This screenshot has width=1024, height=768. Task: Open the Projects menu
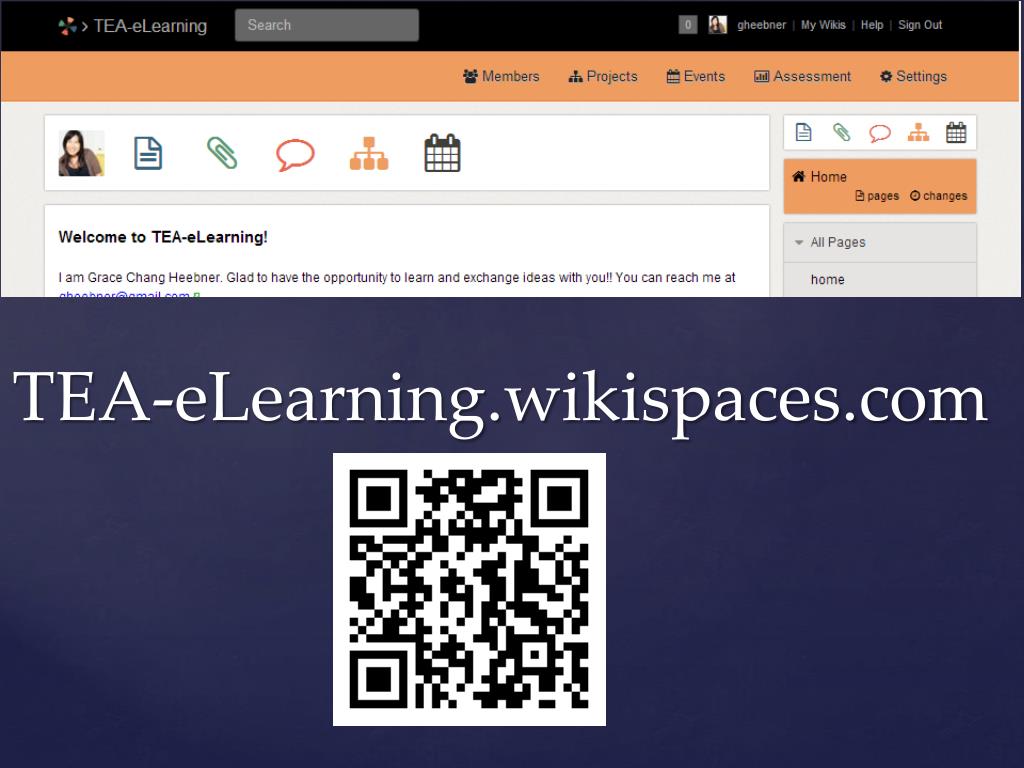(x=603, y=76)
